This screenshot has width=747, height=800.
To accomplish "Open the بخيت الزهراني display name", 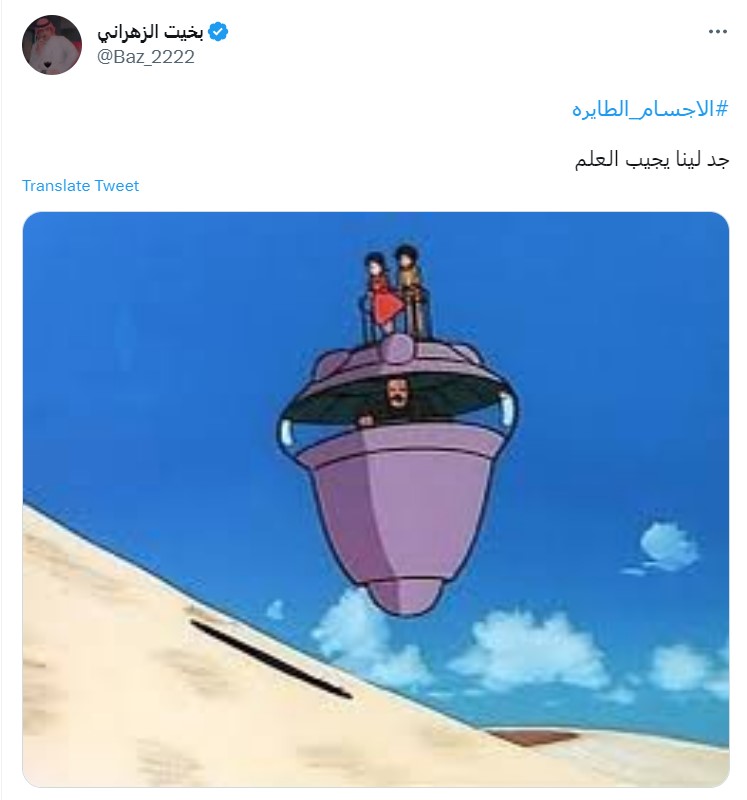I will click(x=150, y=32).
